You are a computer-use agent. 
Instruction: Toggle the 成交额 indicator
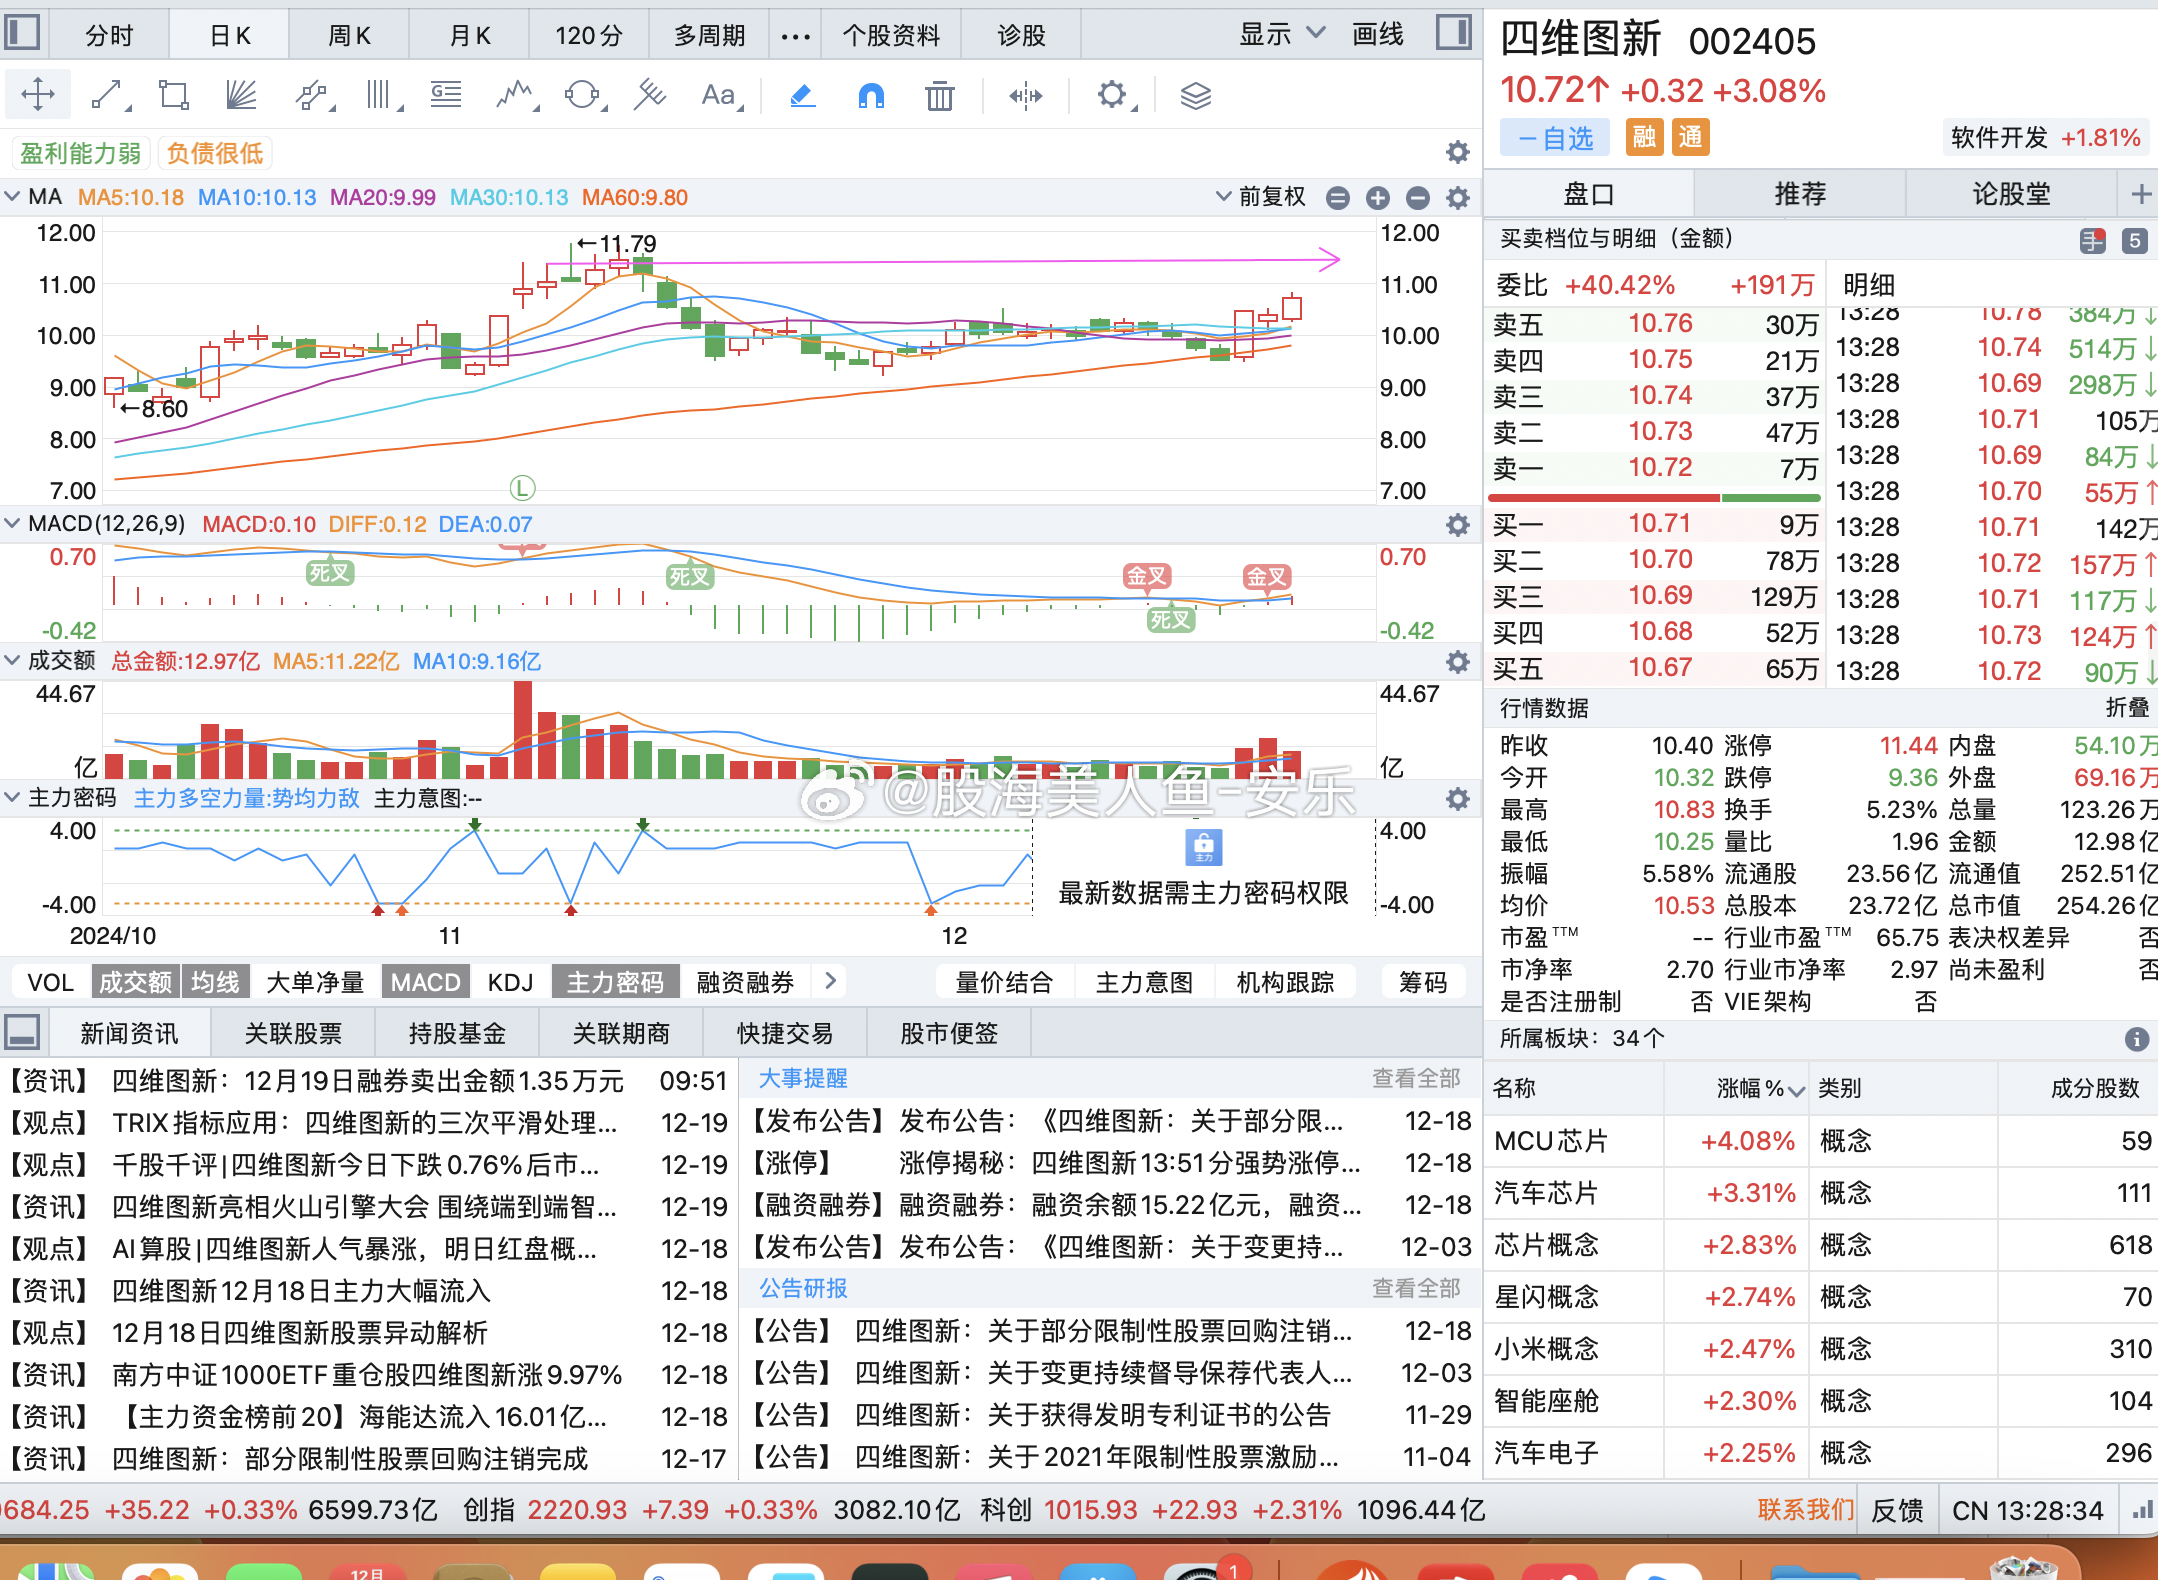(135, 982)
